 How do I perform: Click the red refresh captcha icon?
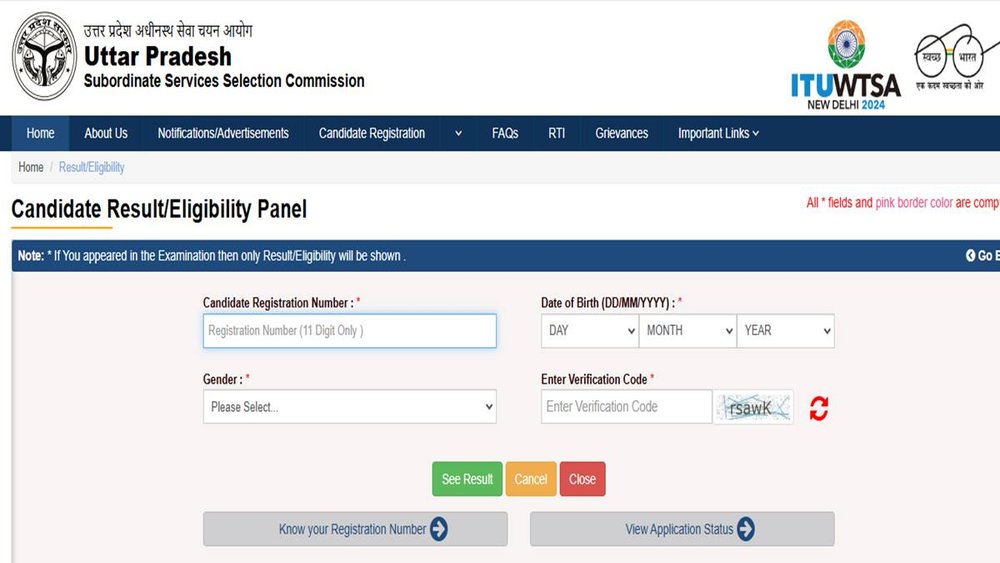pos(819,408)
